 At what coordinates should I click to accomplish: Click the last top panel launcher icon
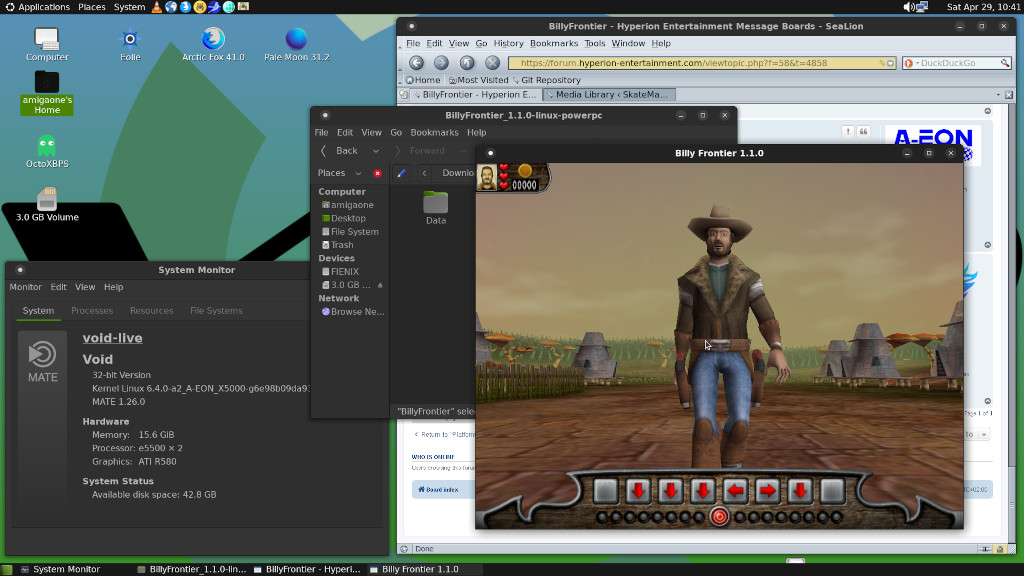(243, 7)
